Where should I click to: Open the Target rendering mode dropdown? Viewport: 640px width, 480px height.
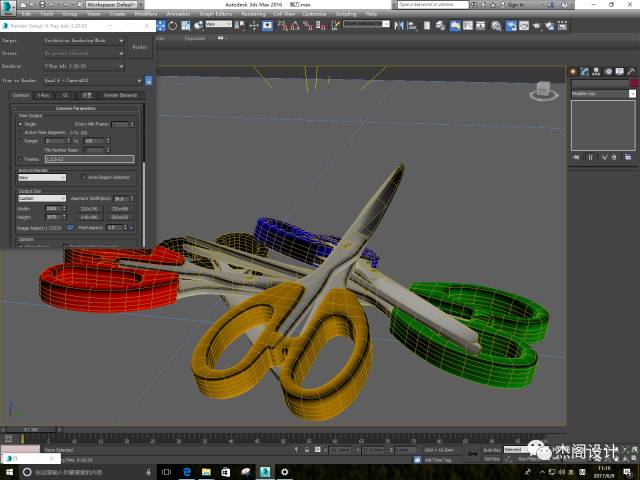pyautogui.click(x=84, y=40)
